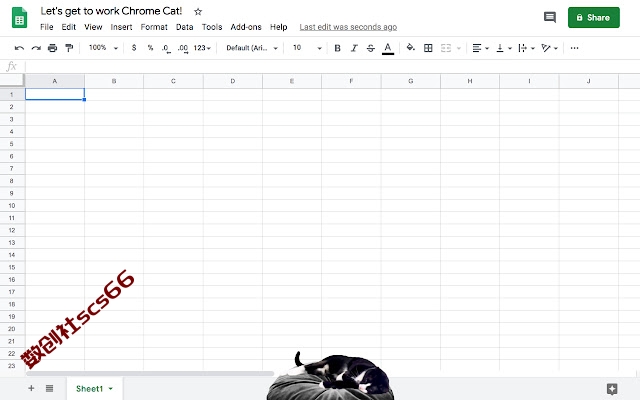Click the Merge cells icon
Image resolution: width=640 pixels, height=400 pixels.
coord(446,48)
